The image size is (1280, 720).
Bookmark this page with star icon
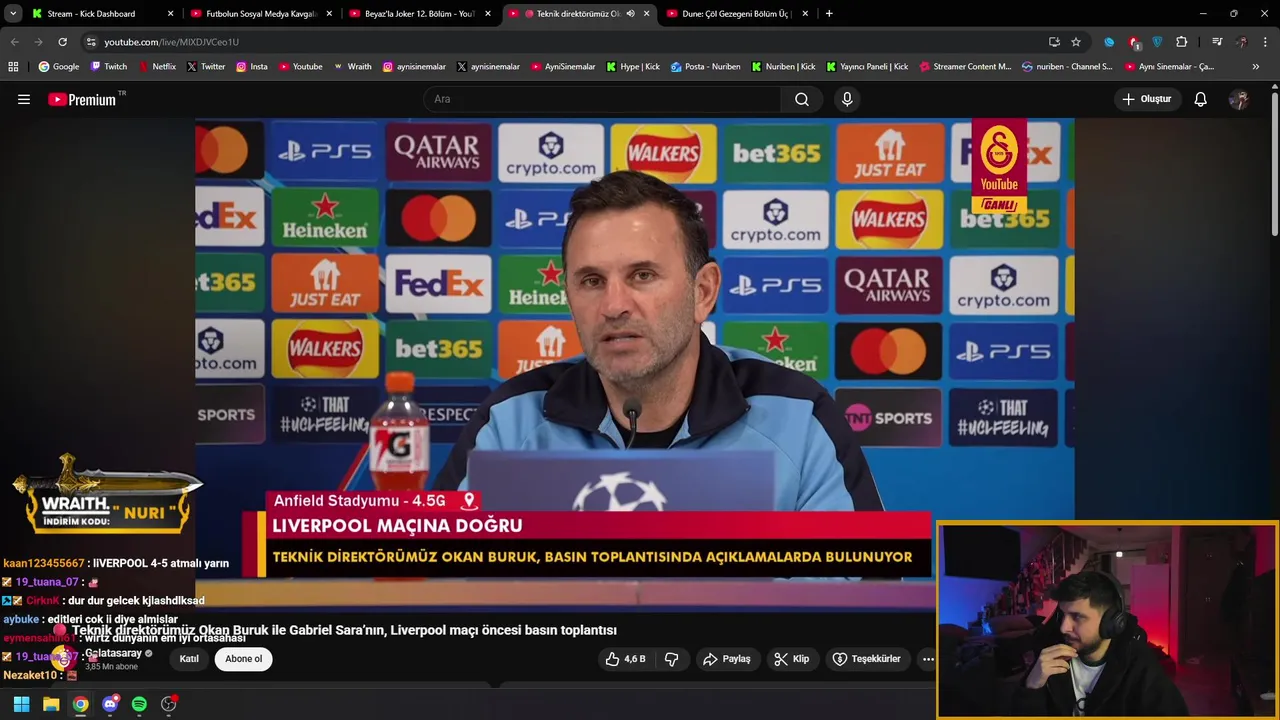tap(1076, 42)
